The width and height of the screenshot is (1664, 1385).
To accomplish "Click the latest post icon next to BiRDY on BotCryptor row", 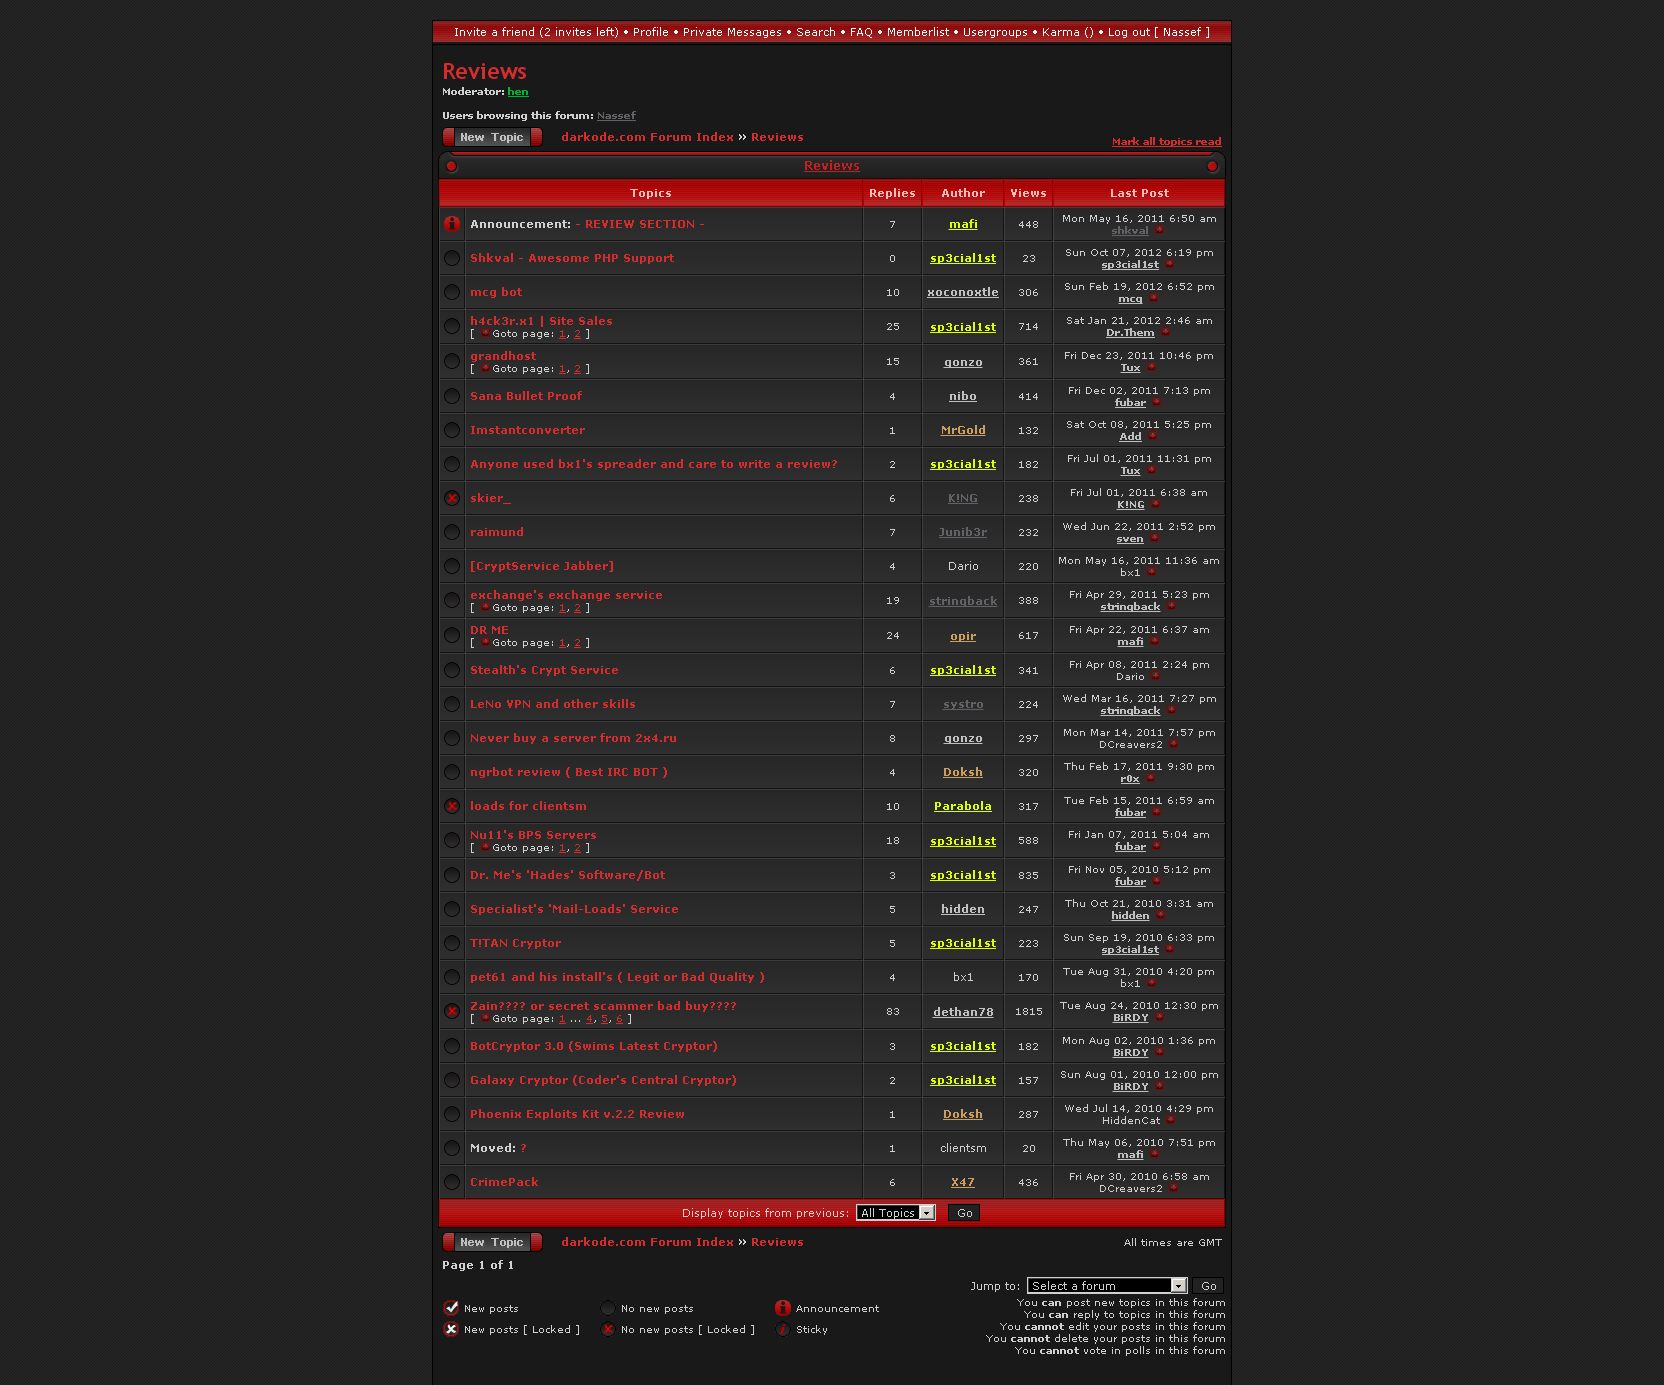I will [1159, 1053].
